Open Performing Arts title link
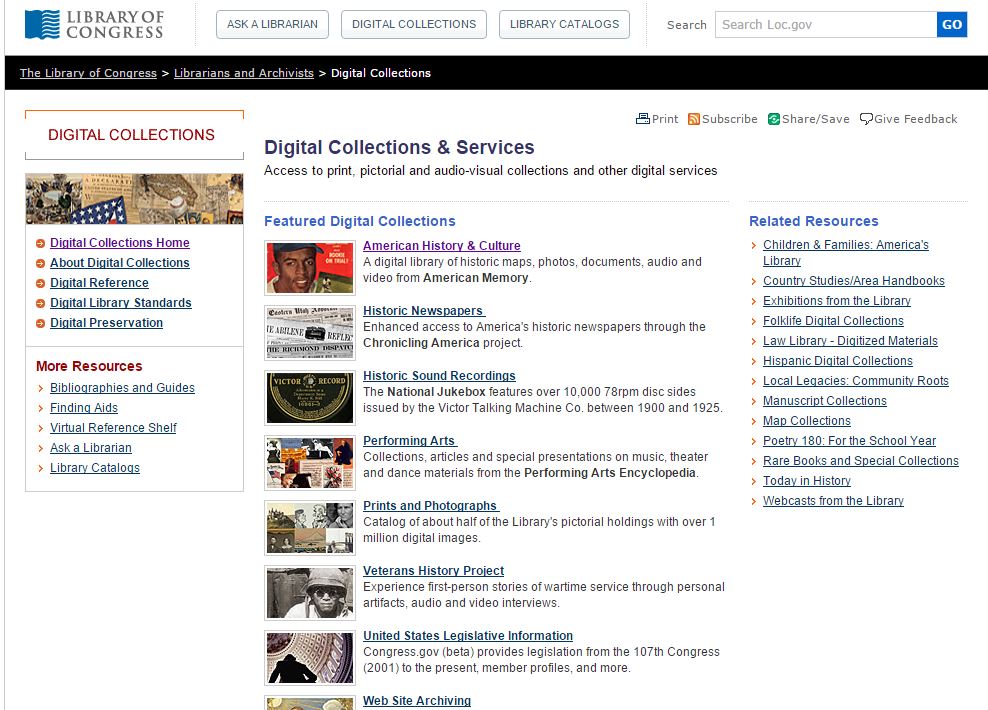This screenshot has width=988, height=710. [x=409, y=440]
